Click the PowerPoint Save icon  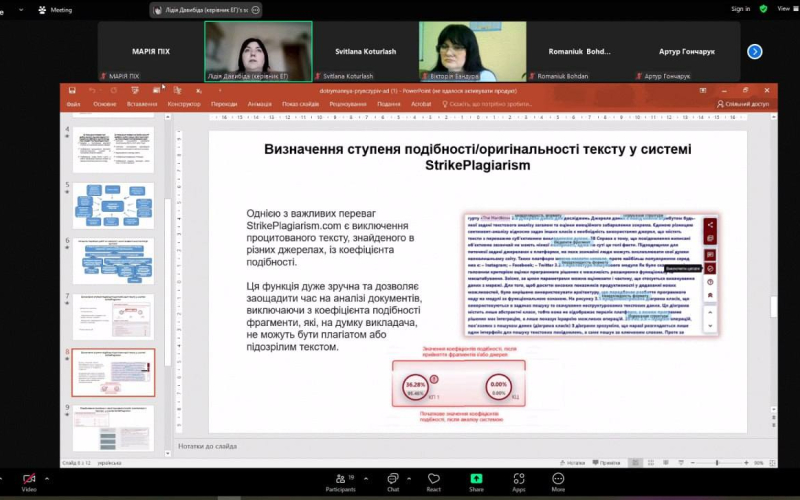[72, 90]
